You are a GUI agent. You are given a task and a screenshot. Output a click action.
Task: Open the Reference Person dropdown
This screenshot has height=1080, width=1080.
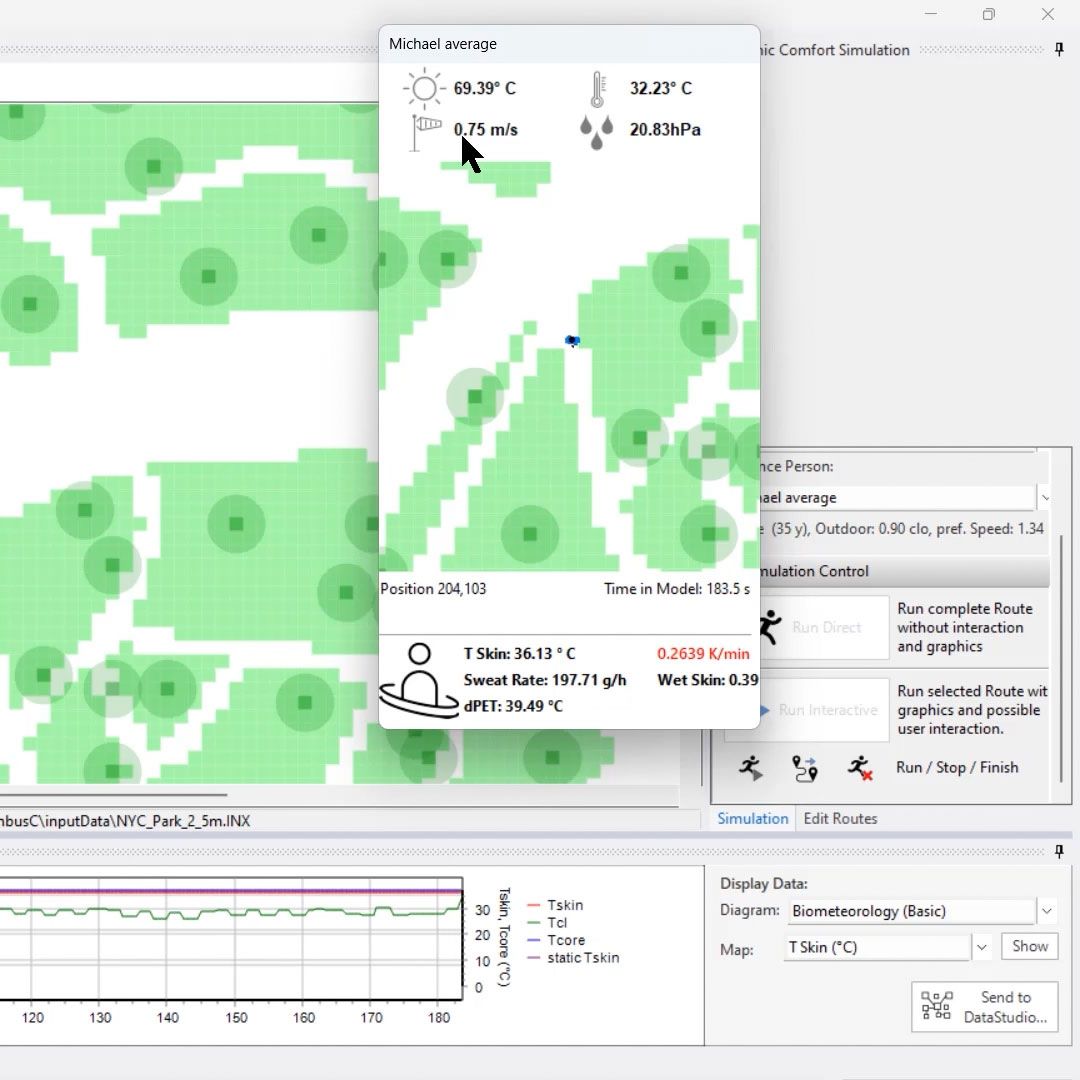[1046, 497]
